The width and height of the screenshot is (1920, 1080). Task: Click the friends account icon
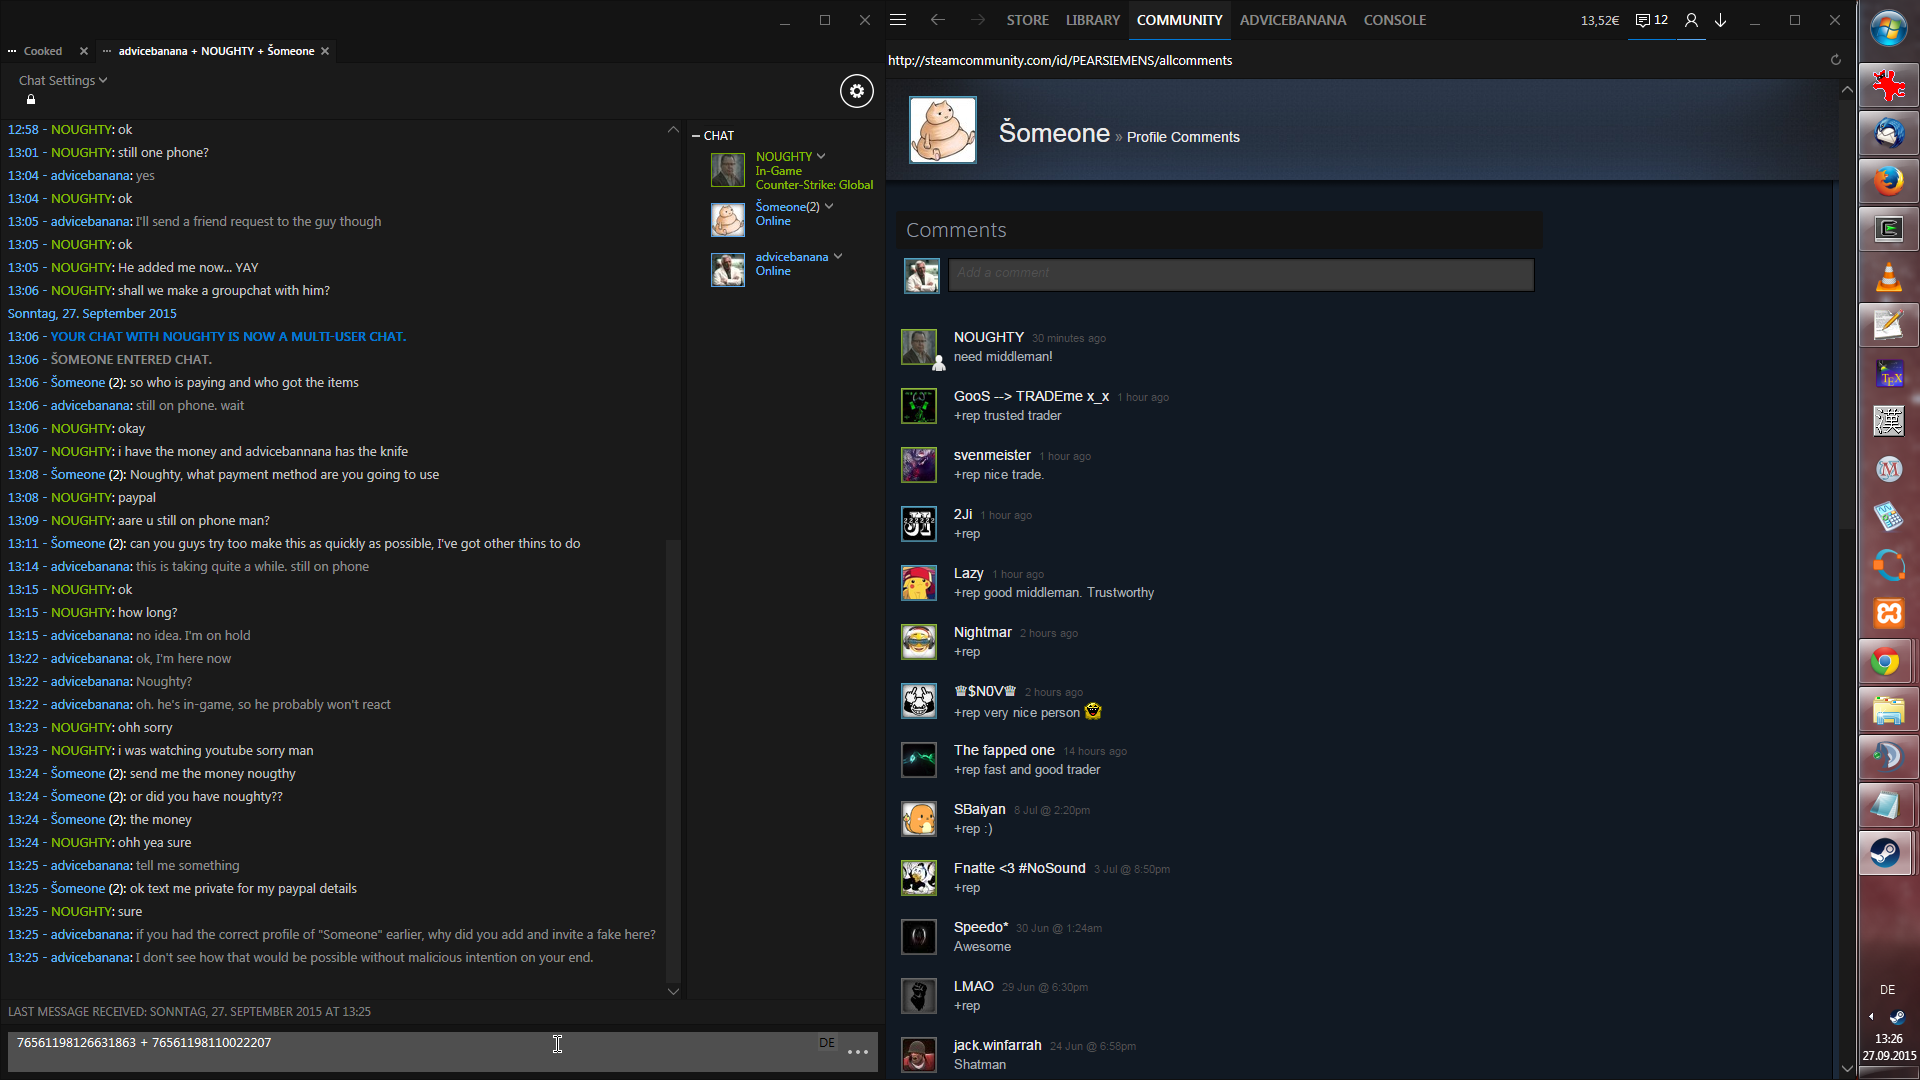pos(1691,20)
